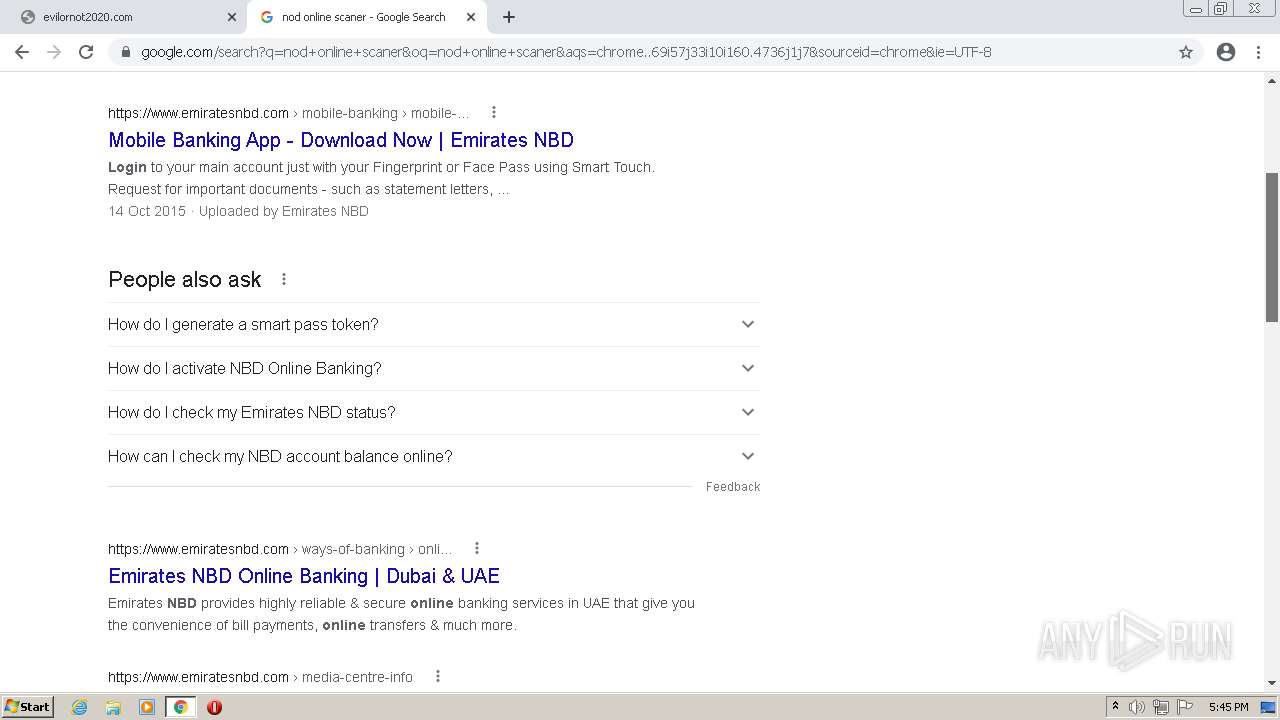Screen dimensions: 1280x720
Task: Close the evilornot2020.com tab
Action: click(232, 17)
